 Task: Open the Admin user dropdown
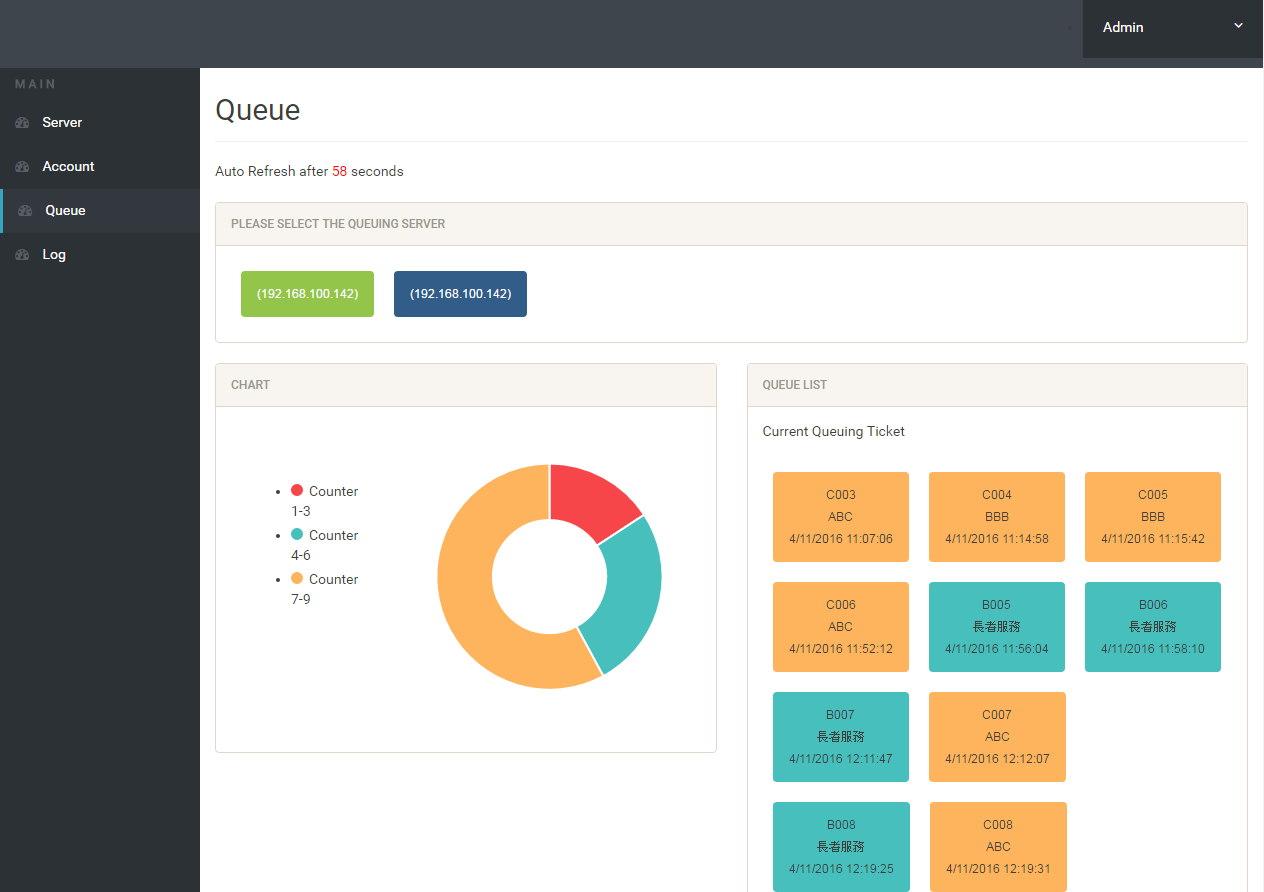[1172, 28]
